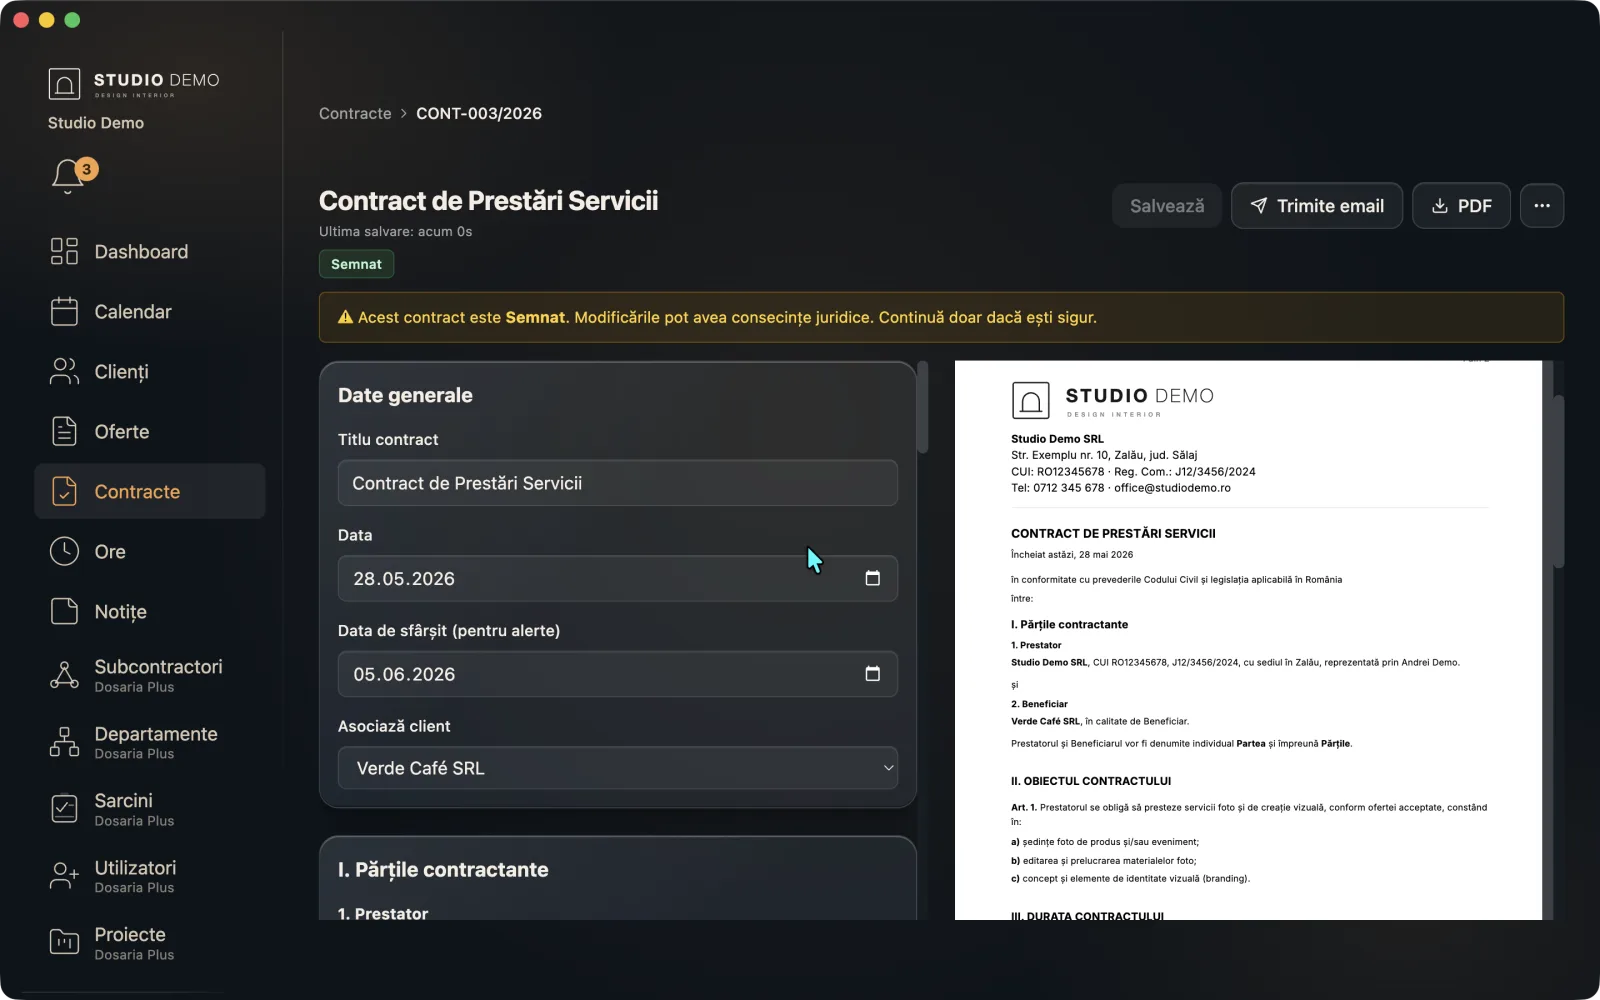
Task: Click the Dashboard grid icon
Action: point(64,251)
